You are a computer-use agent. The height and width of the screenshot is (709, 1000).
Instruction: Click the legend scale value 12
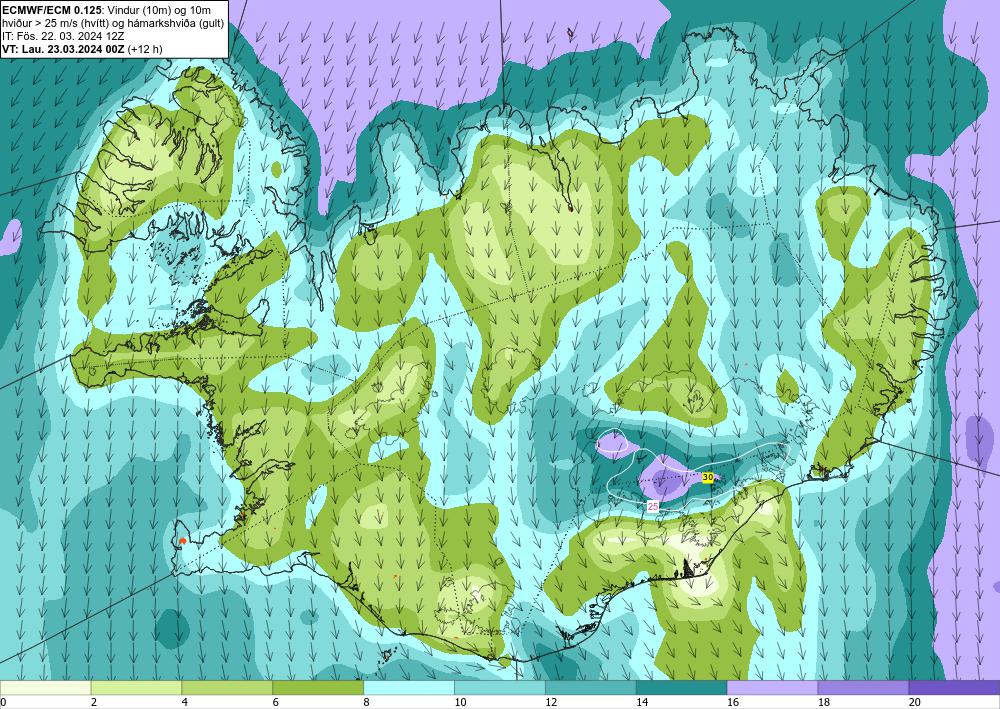coord(550,702)
